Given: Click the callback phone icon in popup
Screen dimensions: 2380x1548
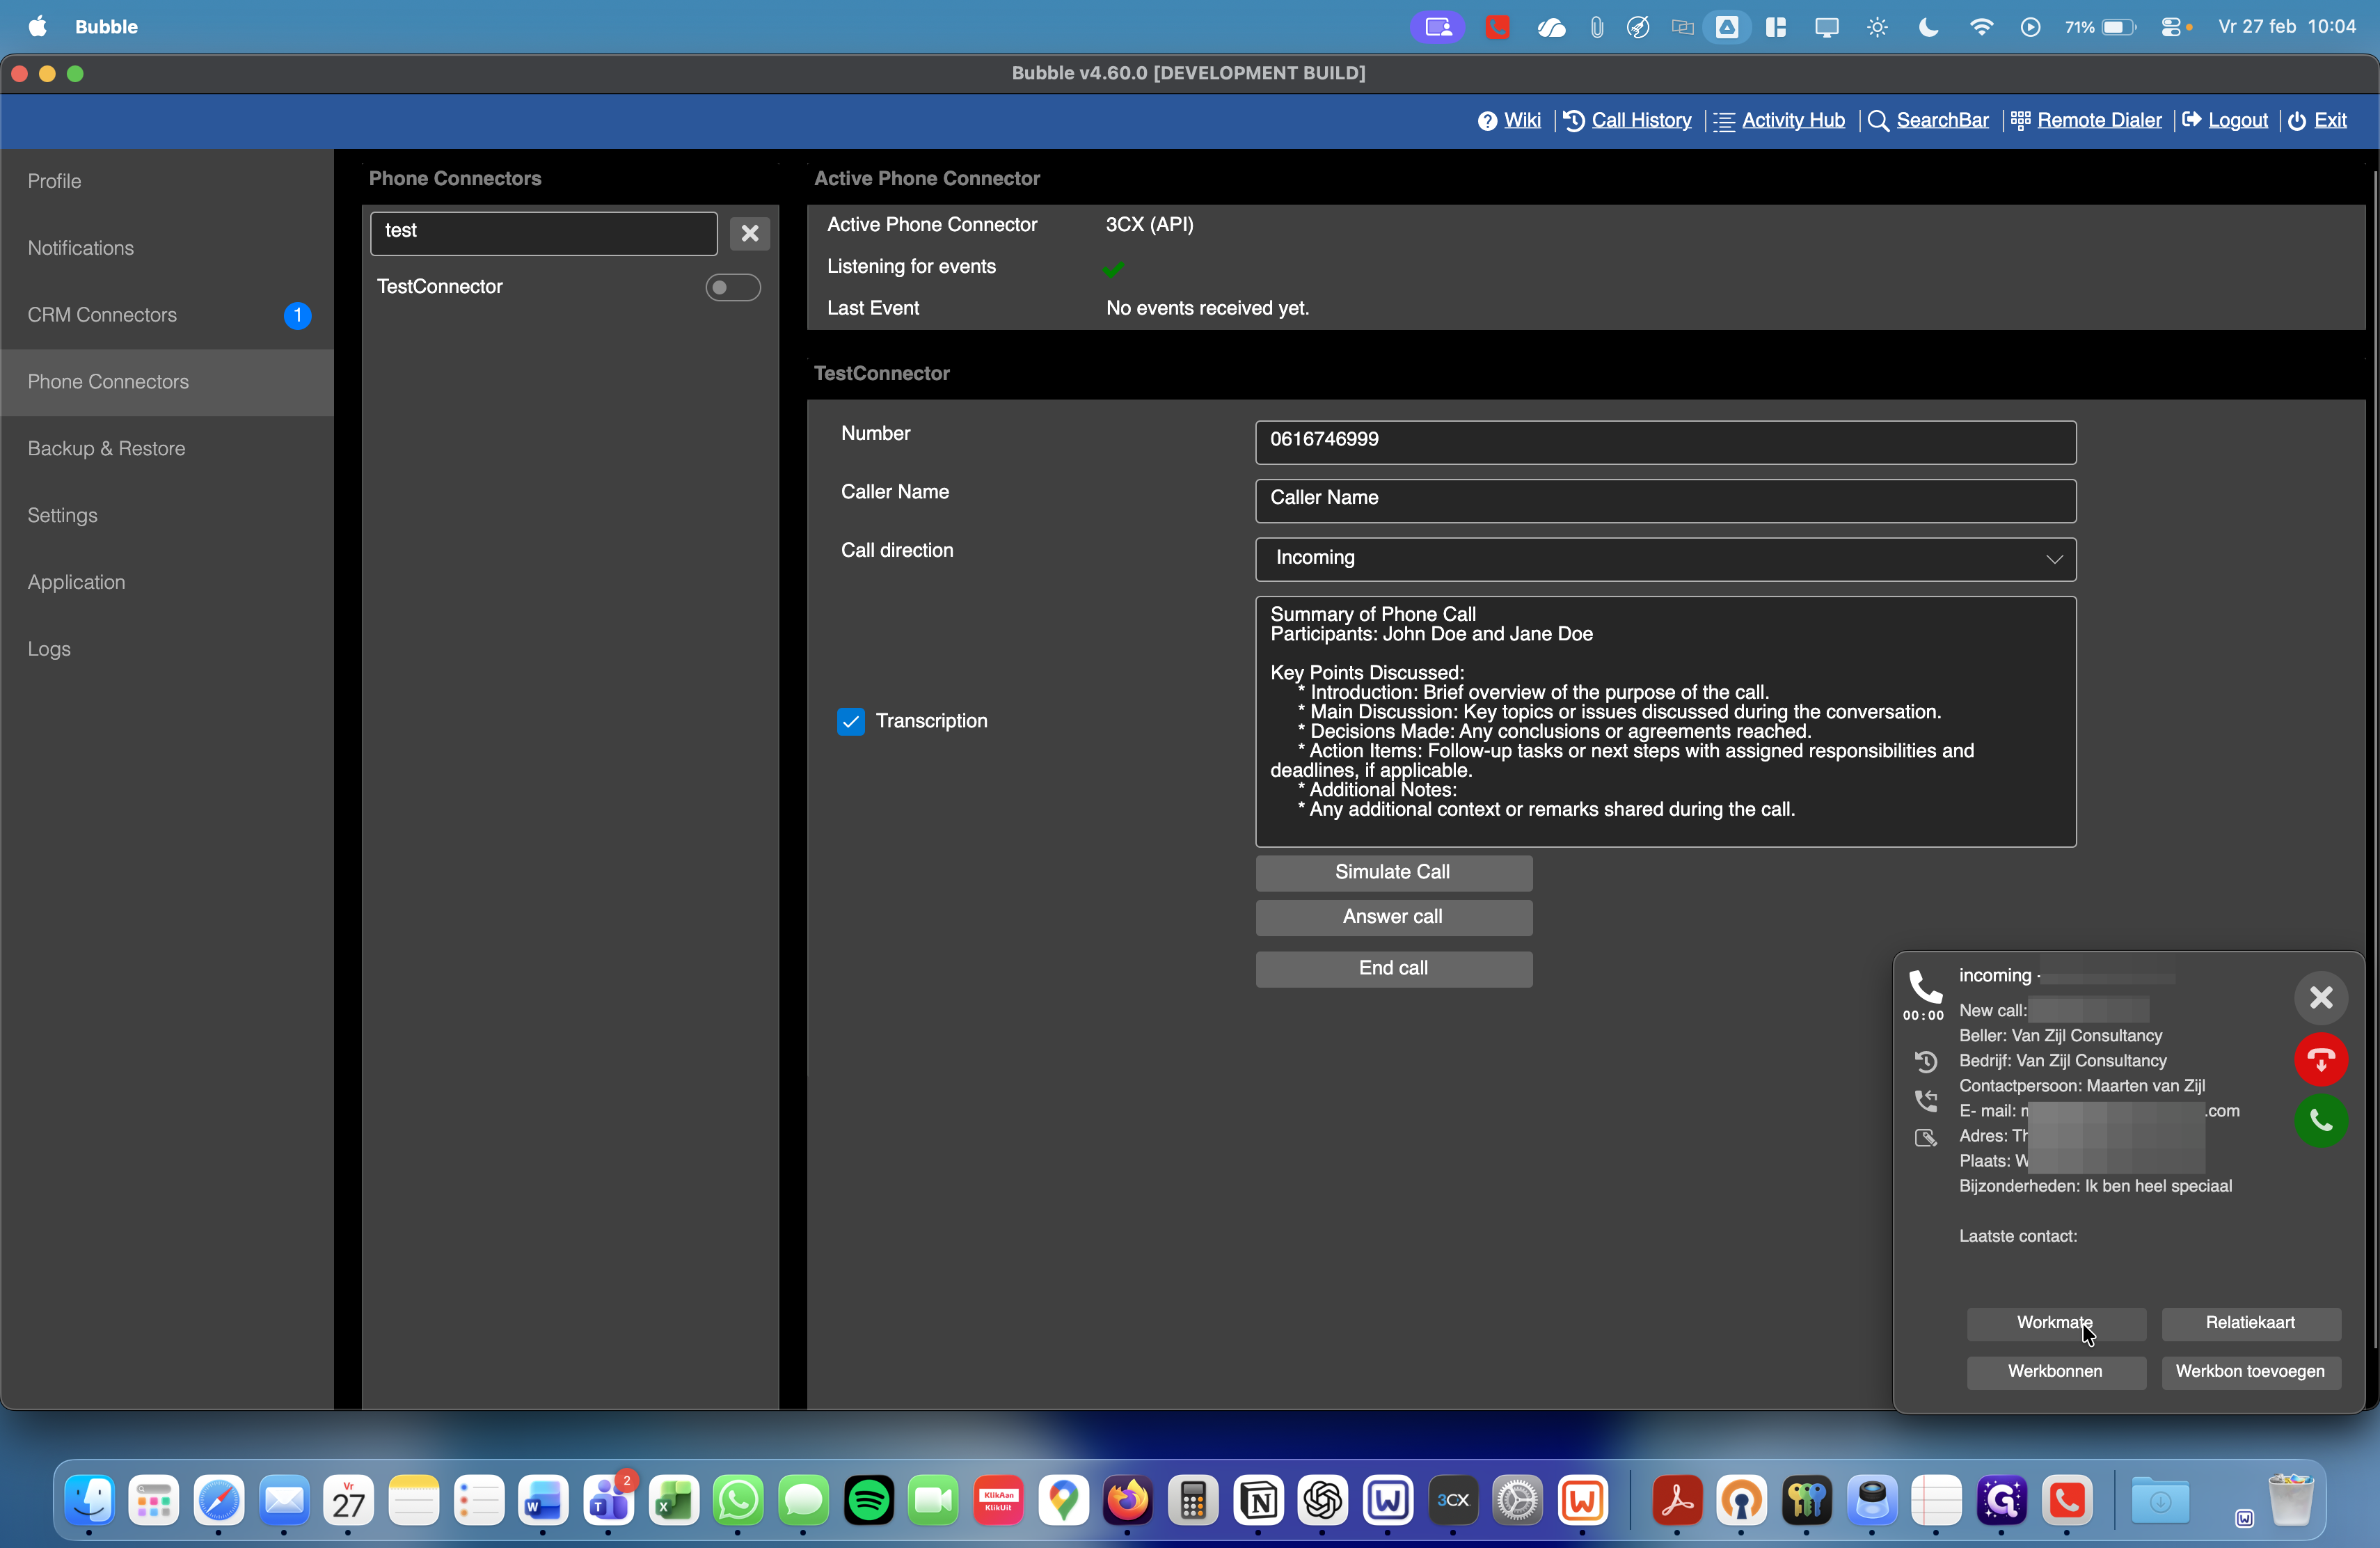Looking at the screenshot, I should [x=1925, y=1101].
